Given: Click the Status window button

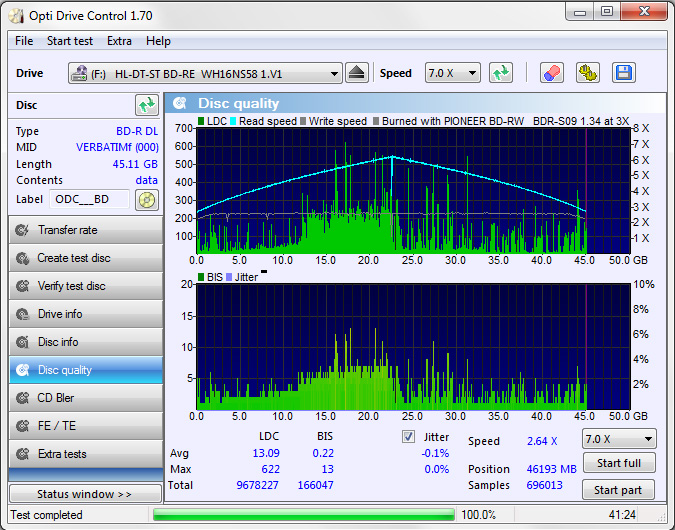Looking at the screenshot, I should (x=85, y=494).
